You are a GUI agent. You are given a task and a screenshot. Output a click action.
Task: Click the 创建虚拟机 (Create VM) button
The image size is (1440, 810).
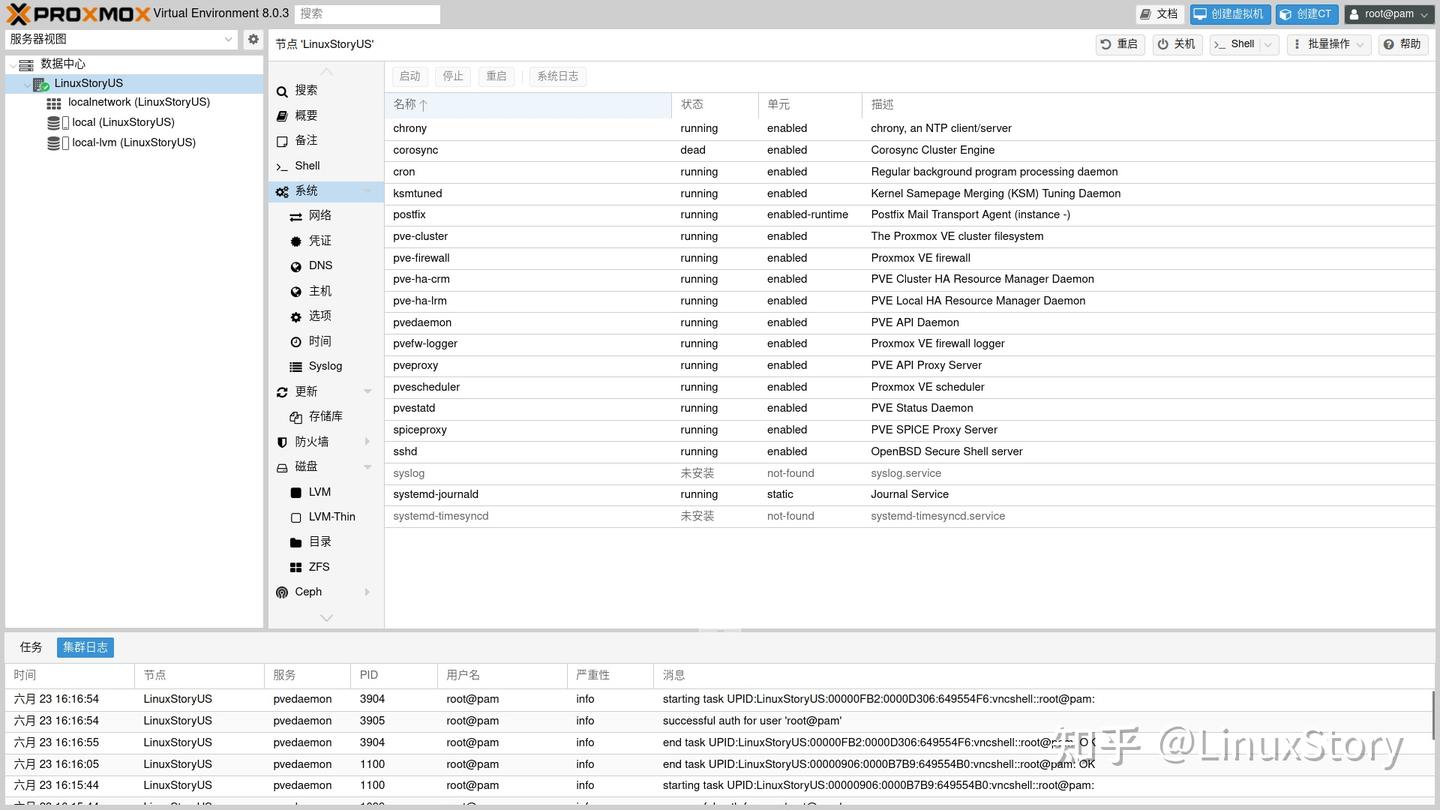(1228, 13)
